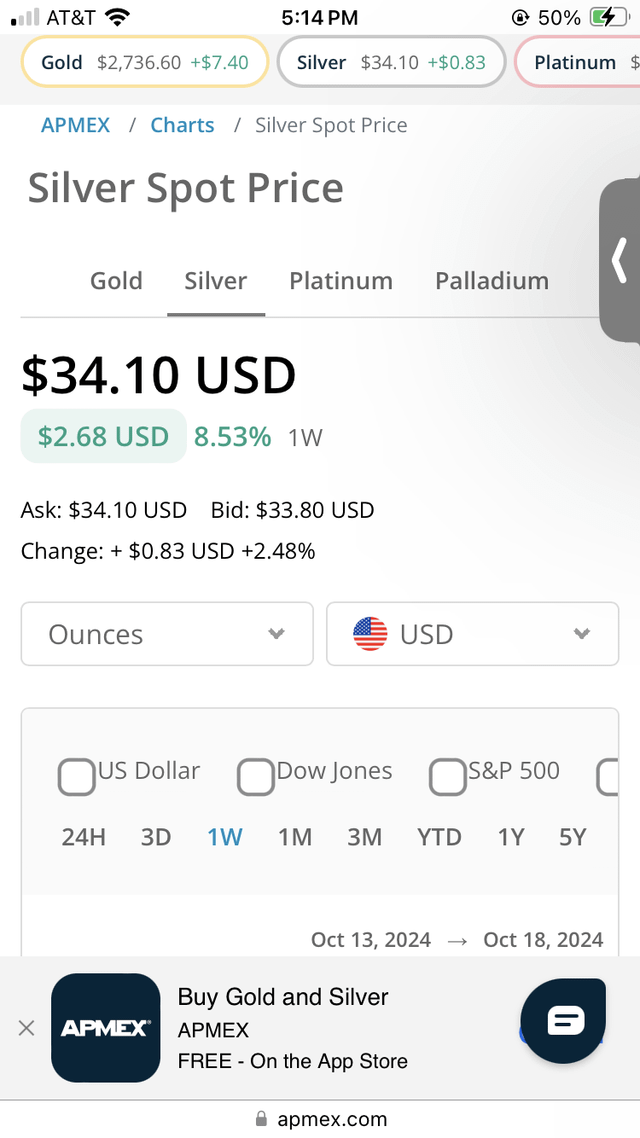Switch to the Gold tab
Image resolution: width=640 pixels, height=1138 pixels.
click(x=116, y=281)
